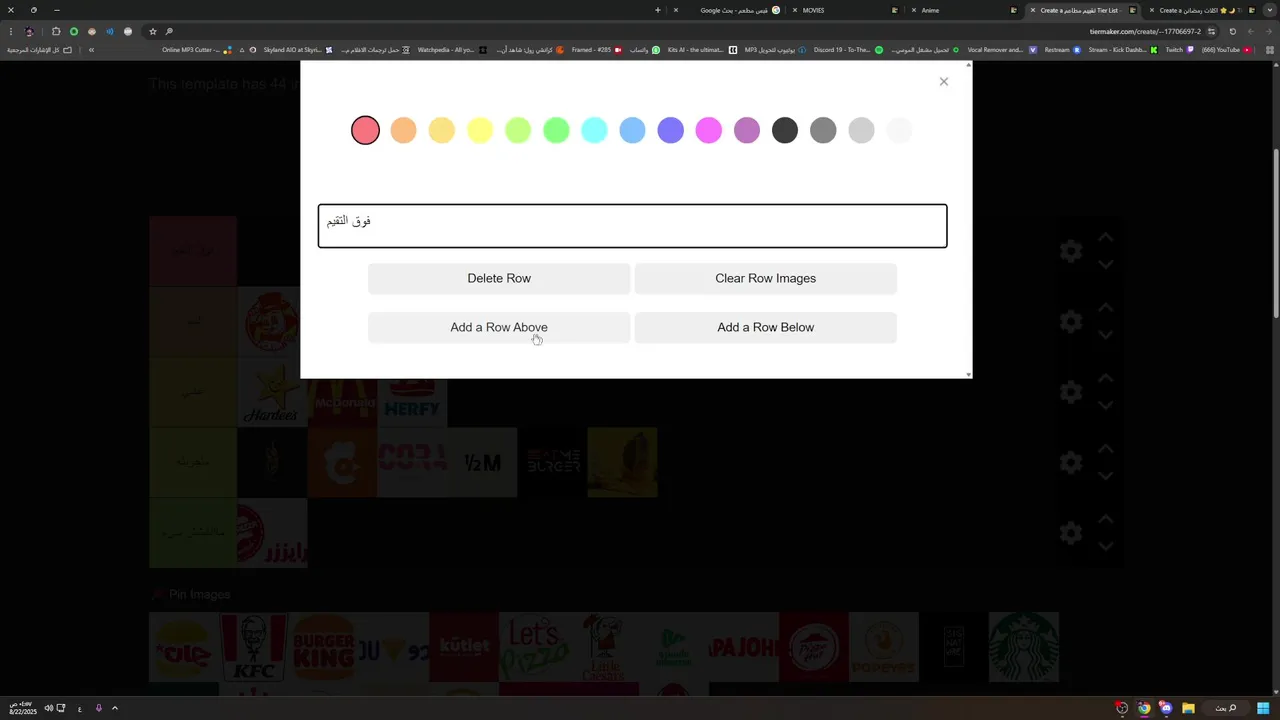Move top tier row down arrow
The width and height of the screenshot is (1280, 720).
1106,264
